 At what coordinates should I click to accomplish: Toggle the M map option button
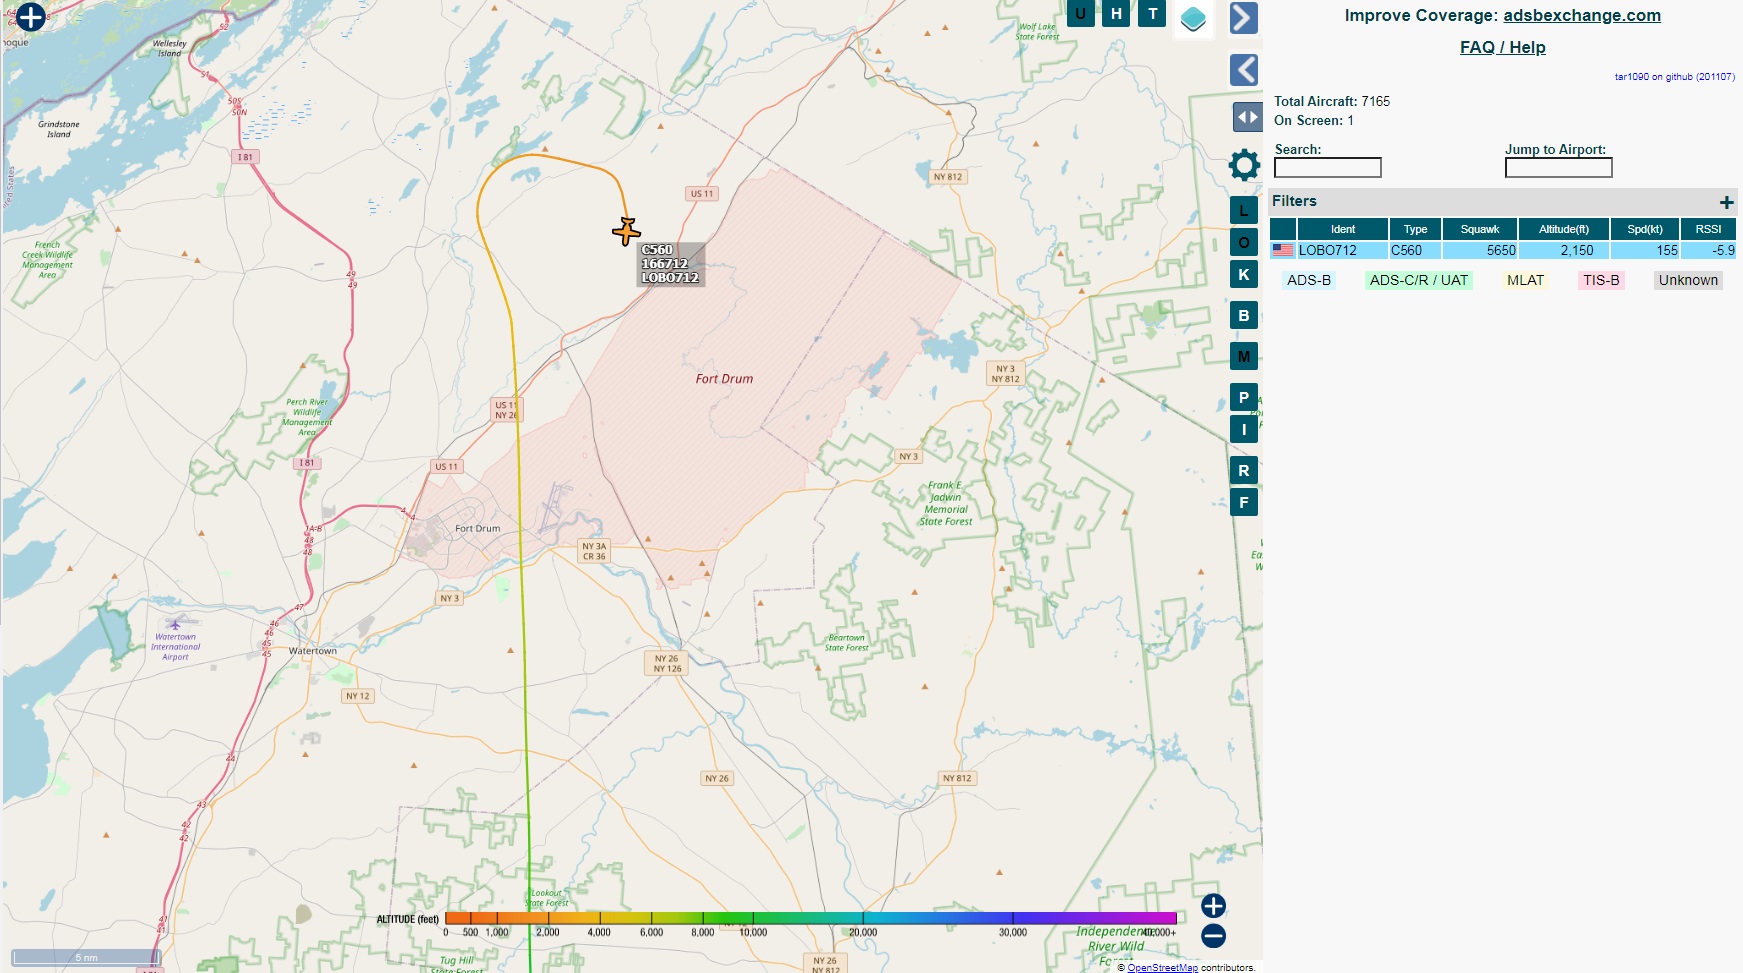1244,356
